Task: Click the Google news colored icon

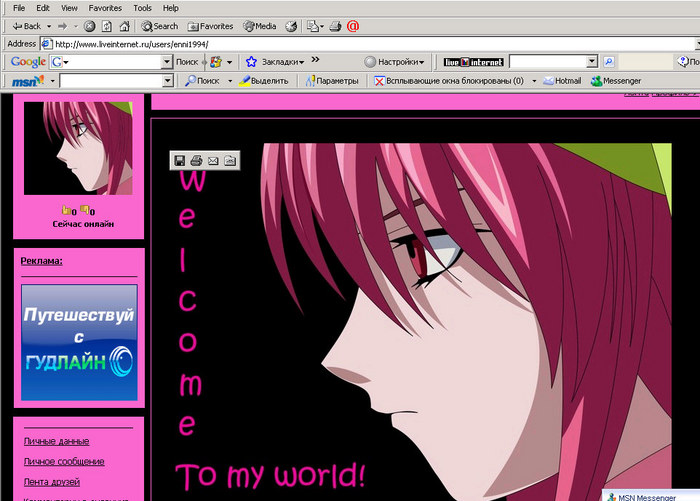Action: [x=216, y=62]
